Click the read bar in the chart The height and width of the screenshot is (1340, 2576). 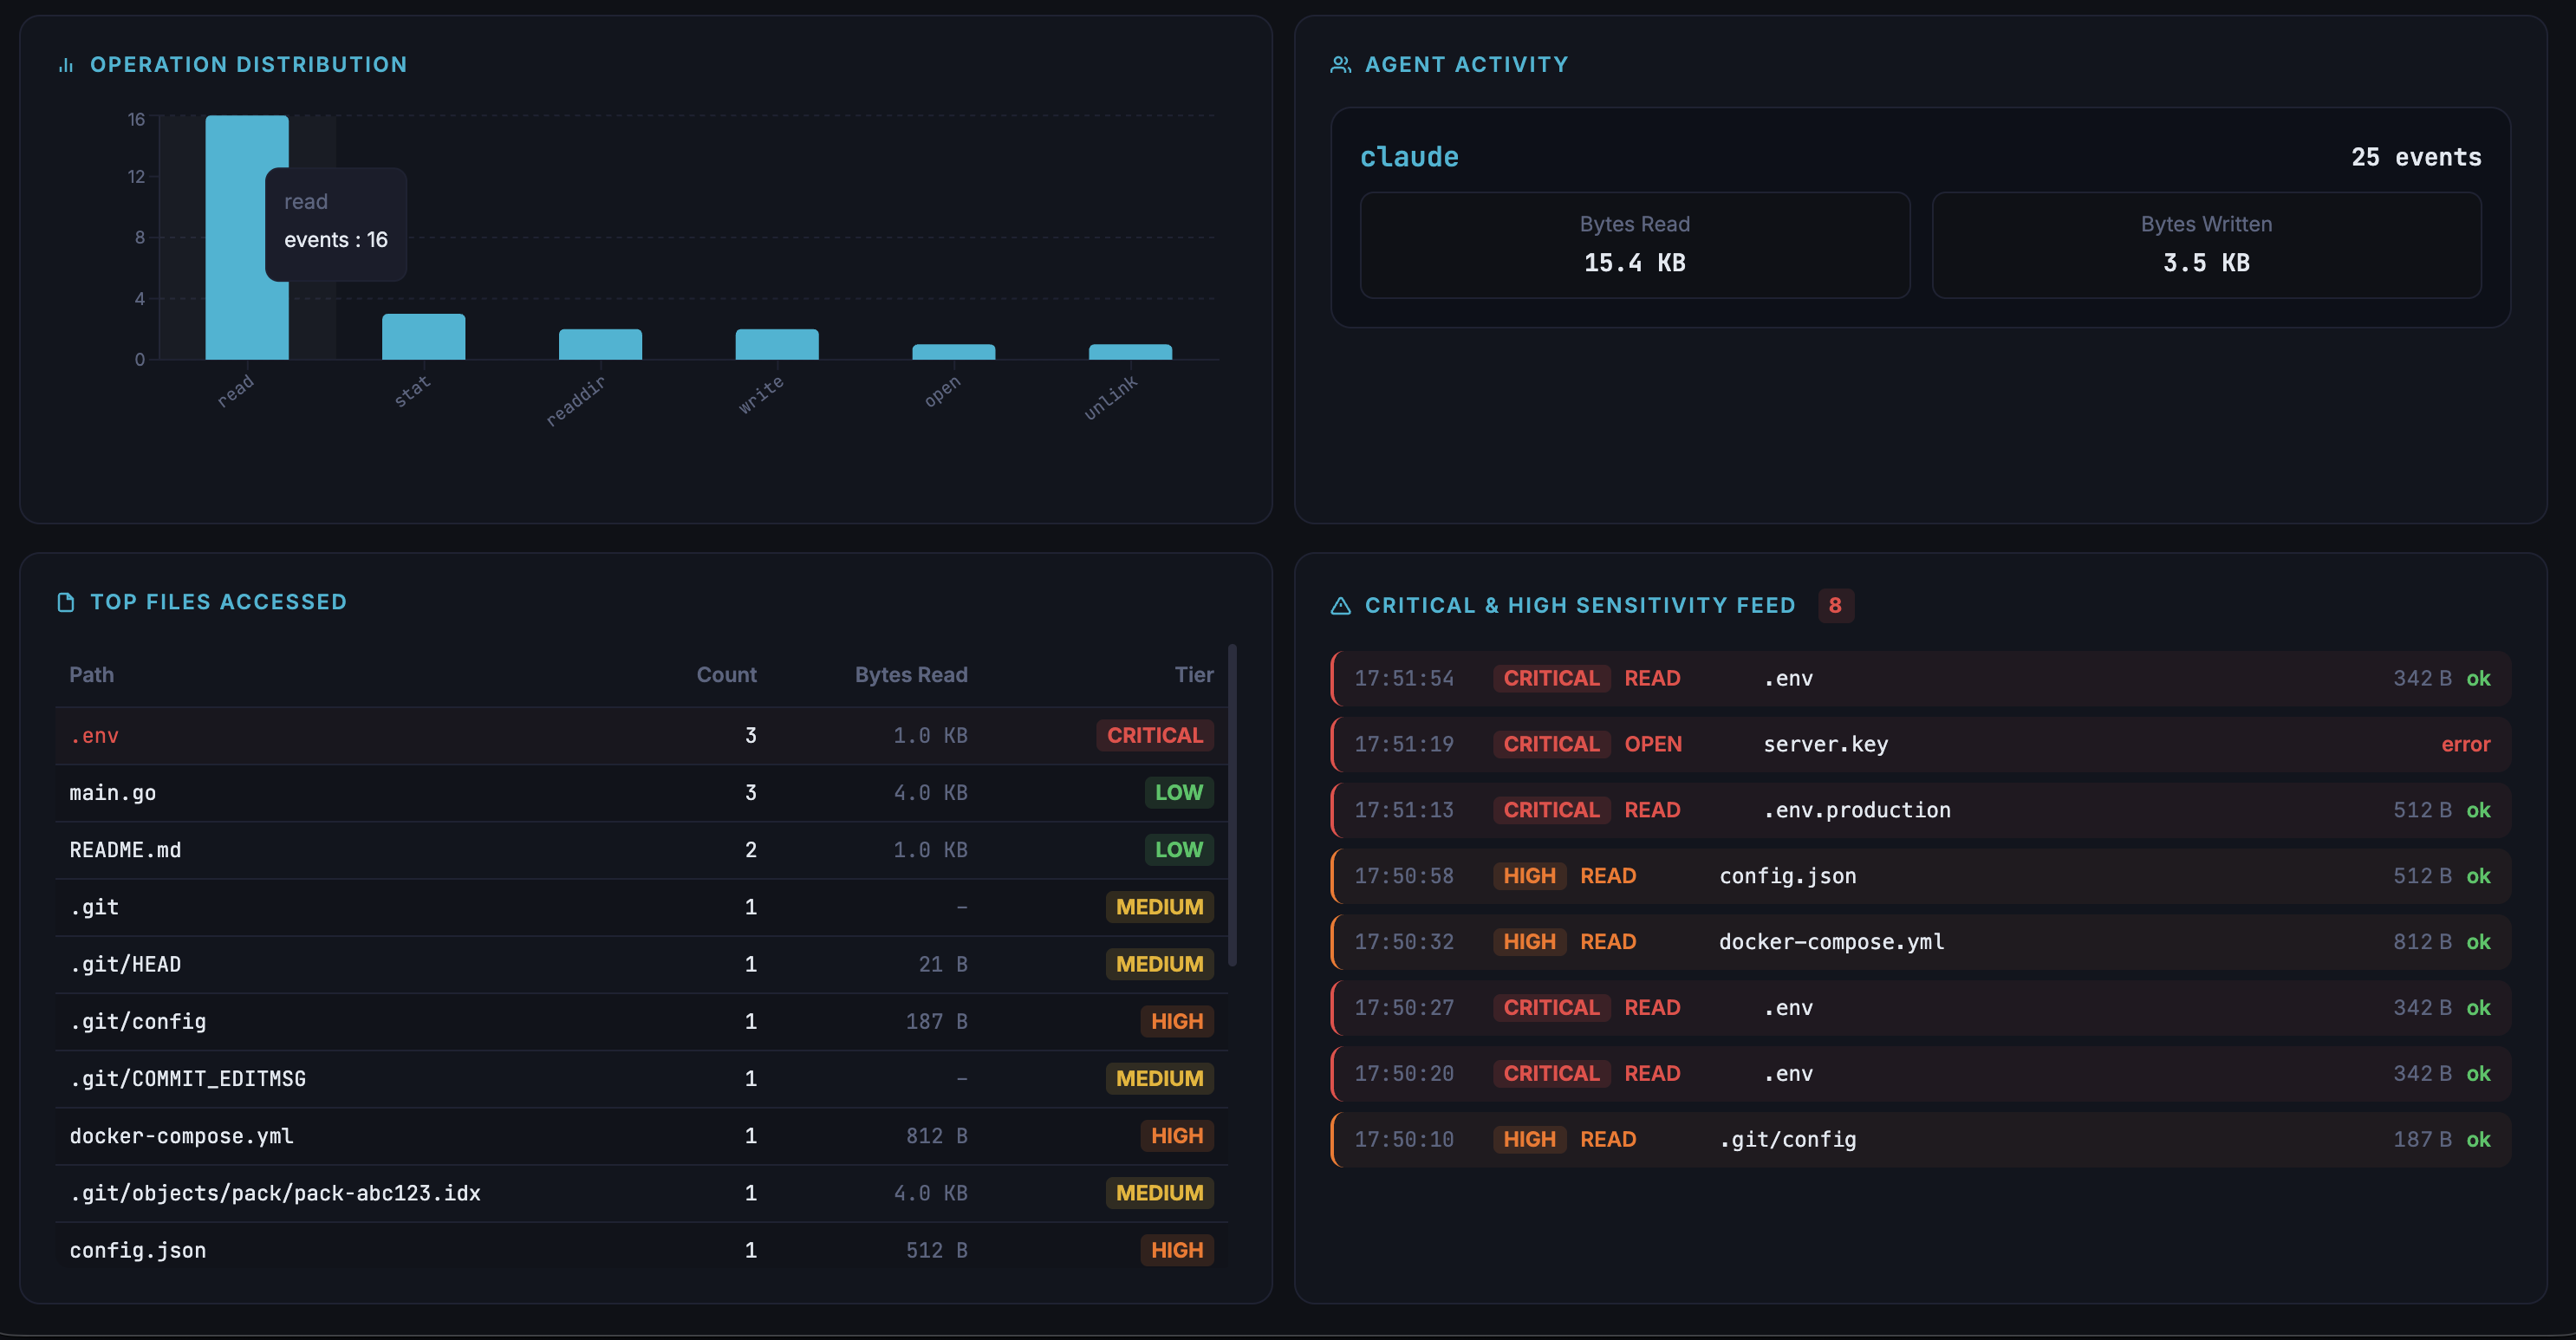point(247,238)
